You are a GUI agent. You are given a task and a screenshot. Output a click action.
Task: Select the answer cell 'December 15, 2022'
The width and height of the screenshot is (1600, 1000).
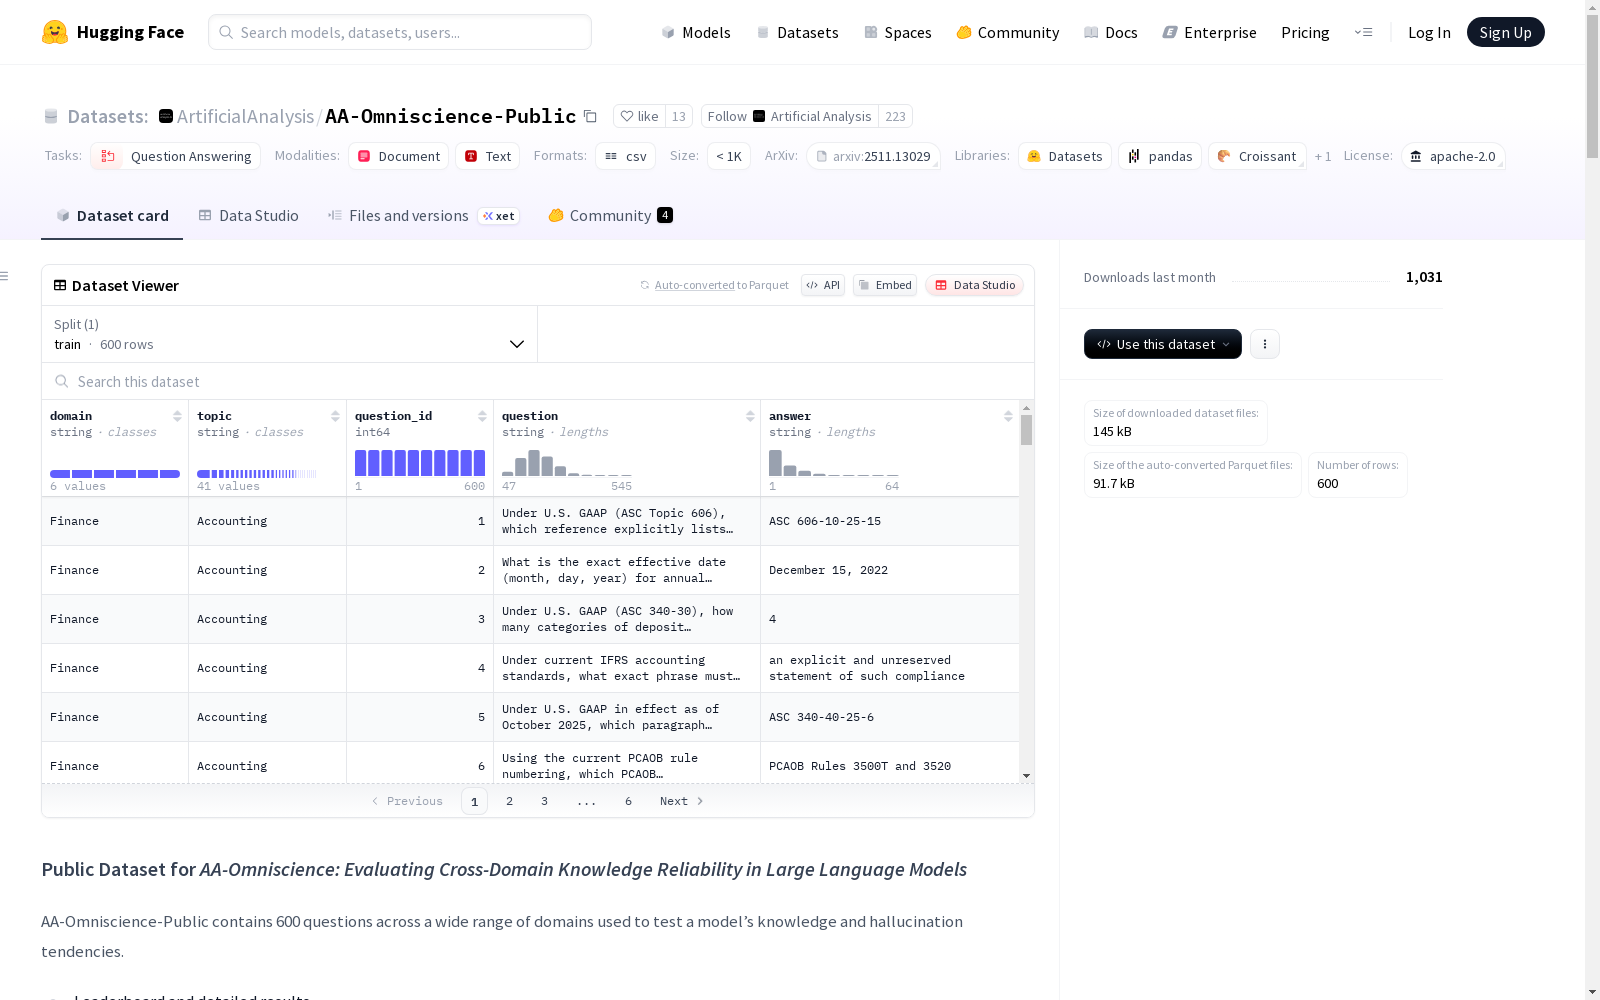889,570
